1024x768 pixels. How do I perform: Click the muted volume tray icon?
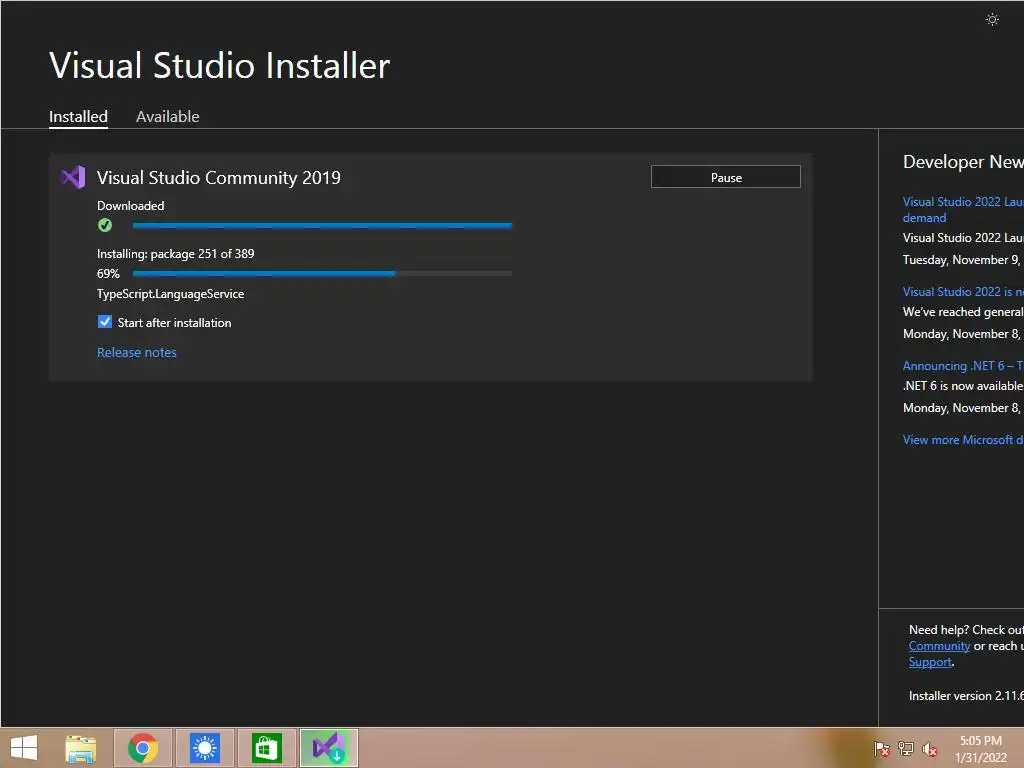929,749
